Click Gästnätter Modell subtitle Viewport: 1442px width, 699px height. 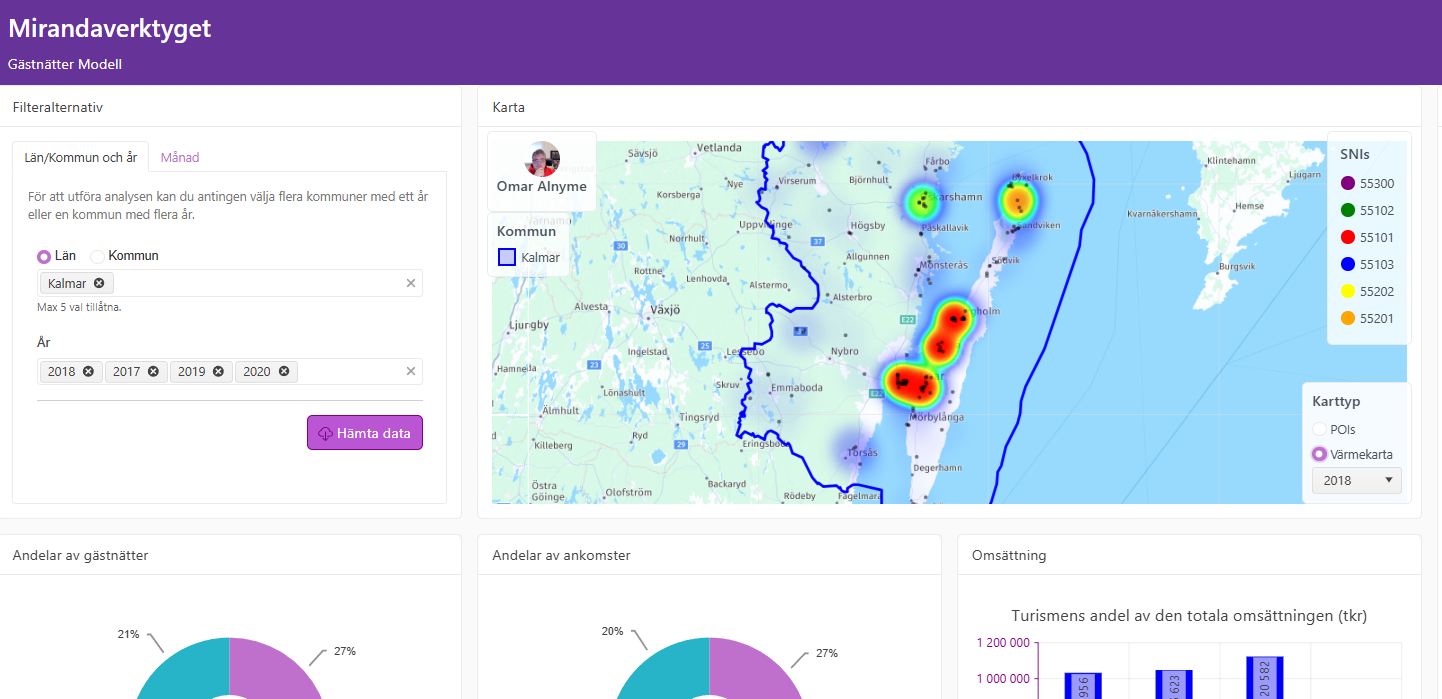[x=65, y=64]
